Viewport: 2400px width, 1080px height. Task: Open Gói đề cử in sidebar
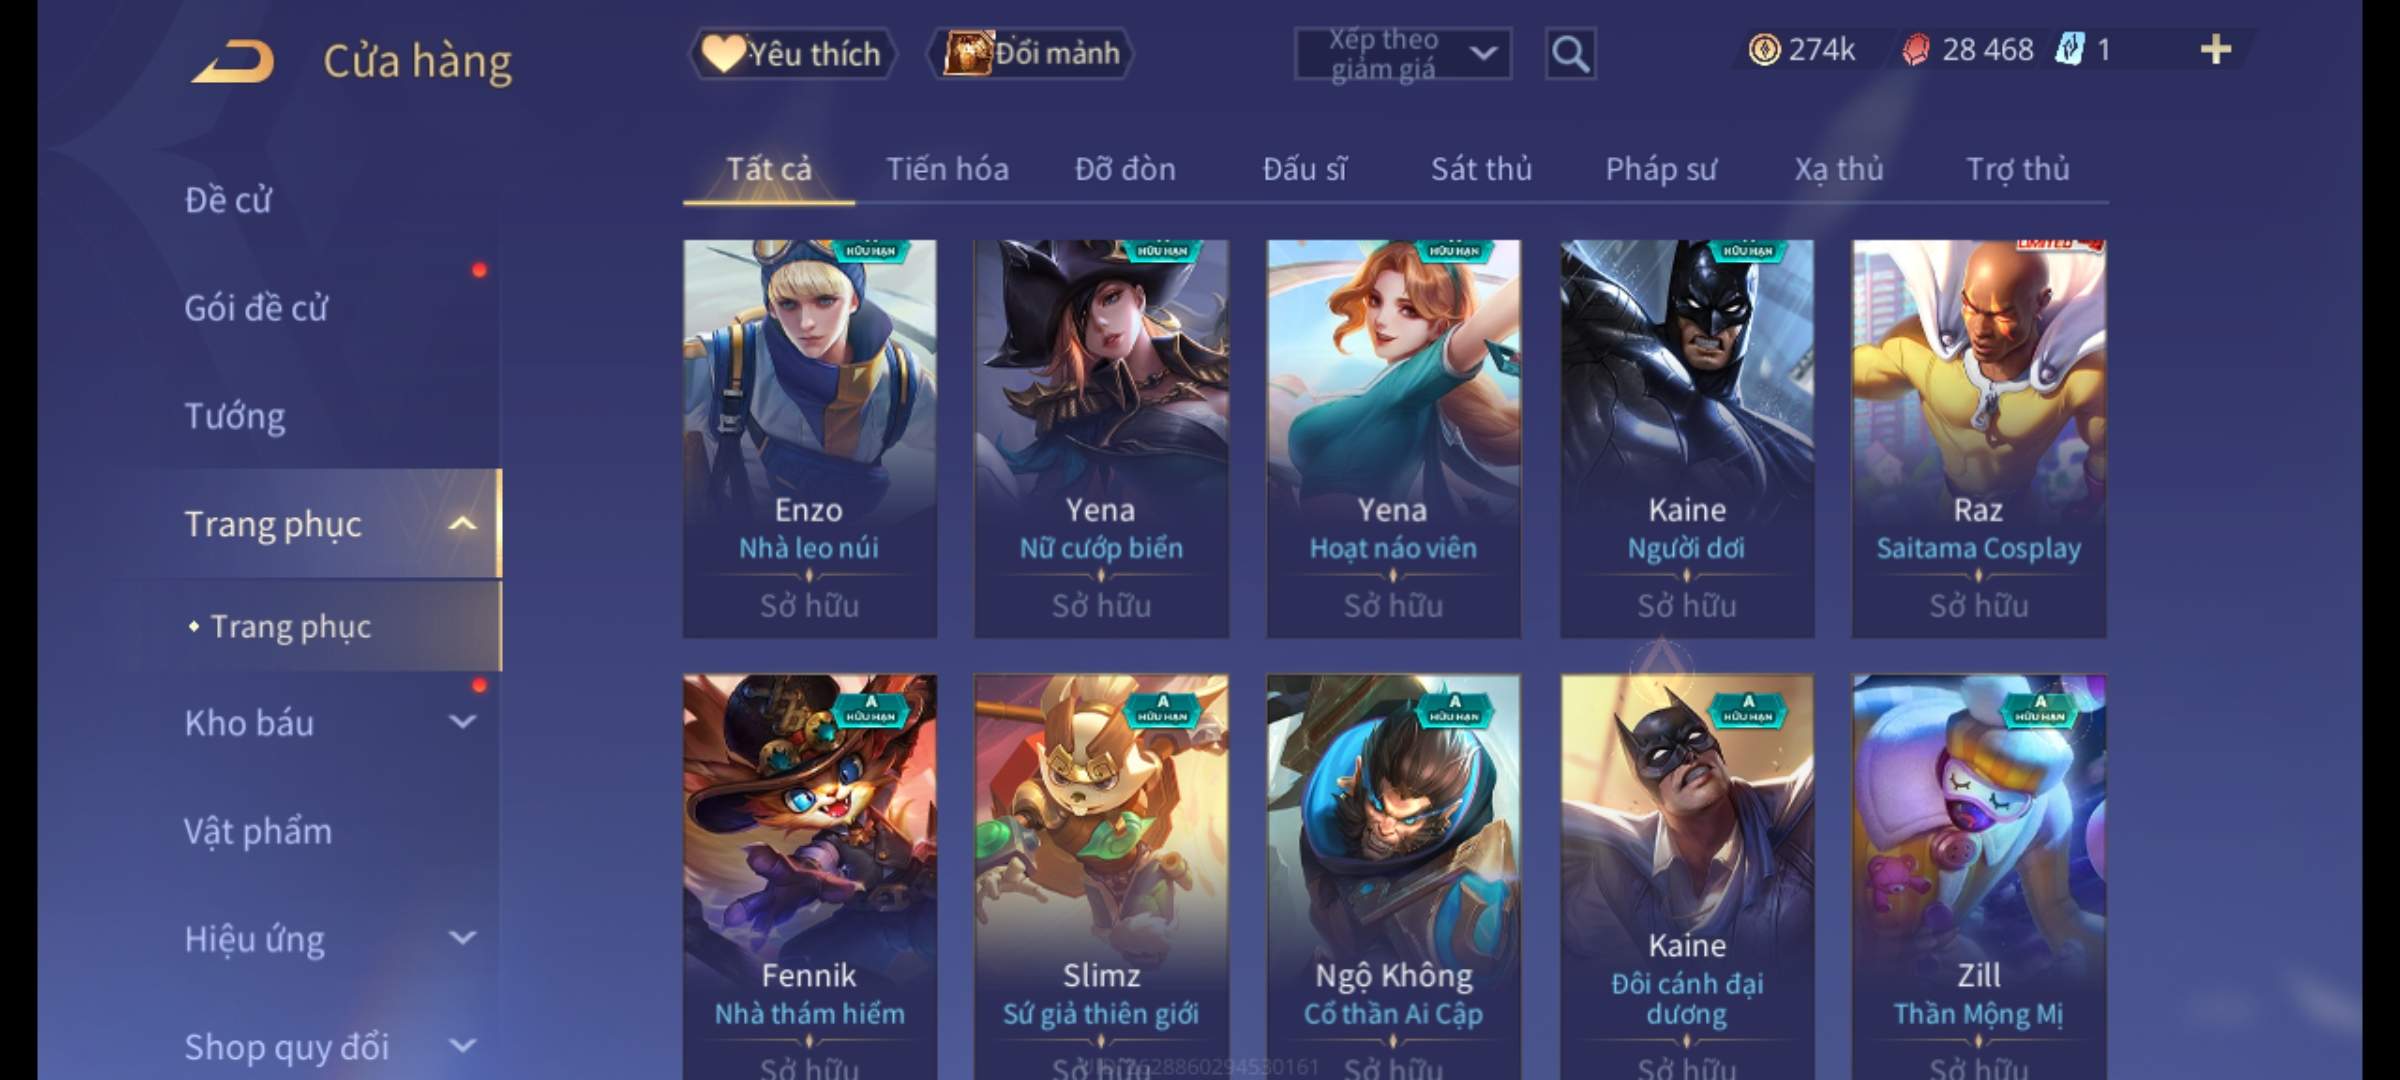coord(256,308)
